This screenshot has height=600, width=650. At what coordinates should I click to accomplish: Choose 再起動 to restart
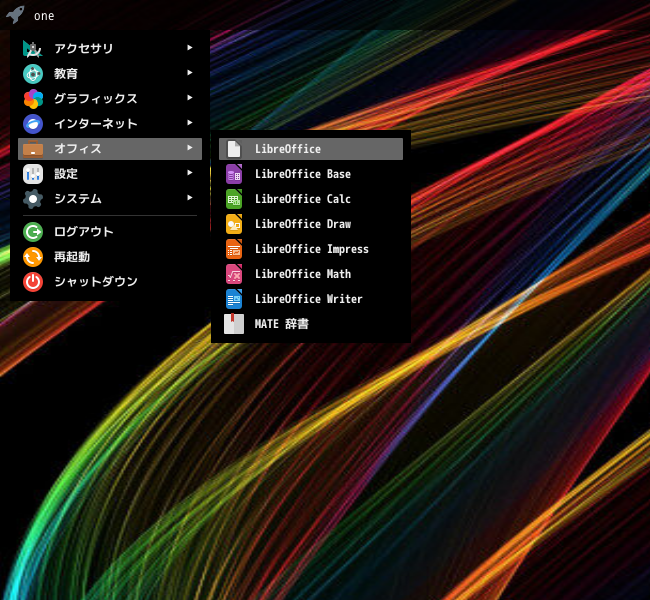110,257
